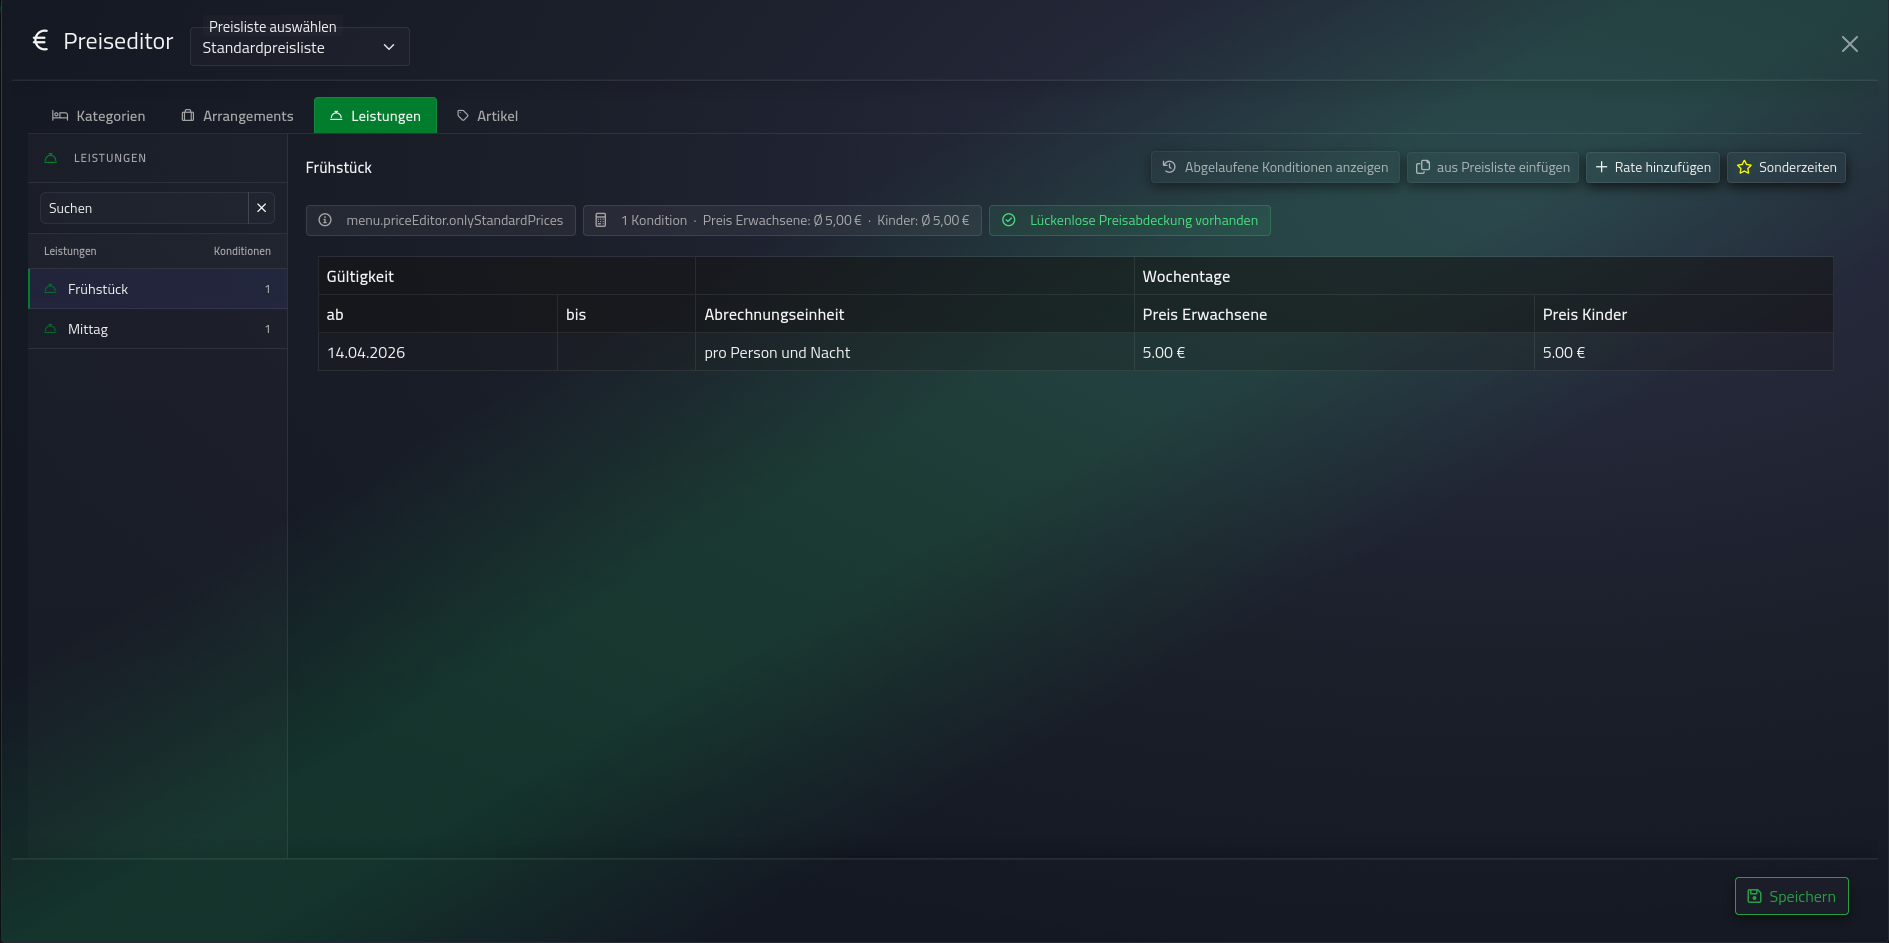The image size is (1889, 943).
Task: Close the Preiseditor dialog
Action: (x=1850, y=44)
